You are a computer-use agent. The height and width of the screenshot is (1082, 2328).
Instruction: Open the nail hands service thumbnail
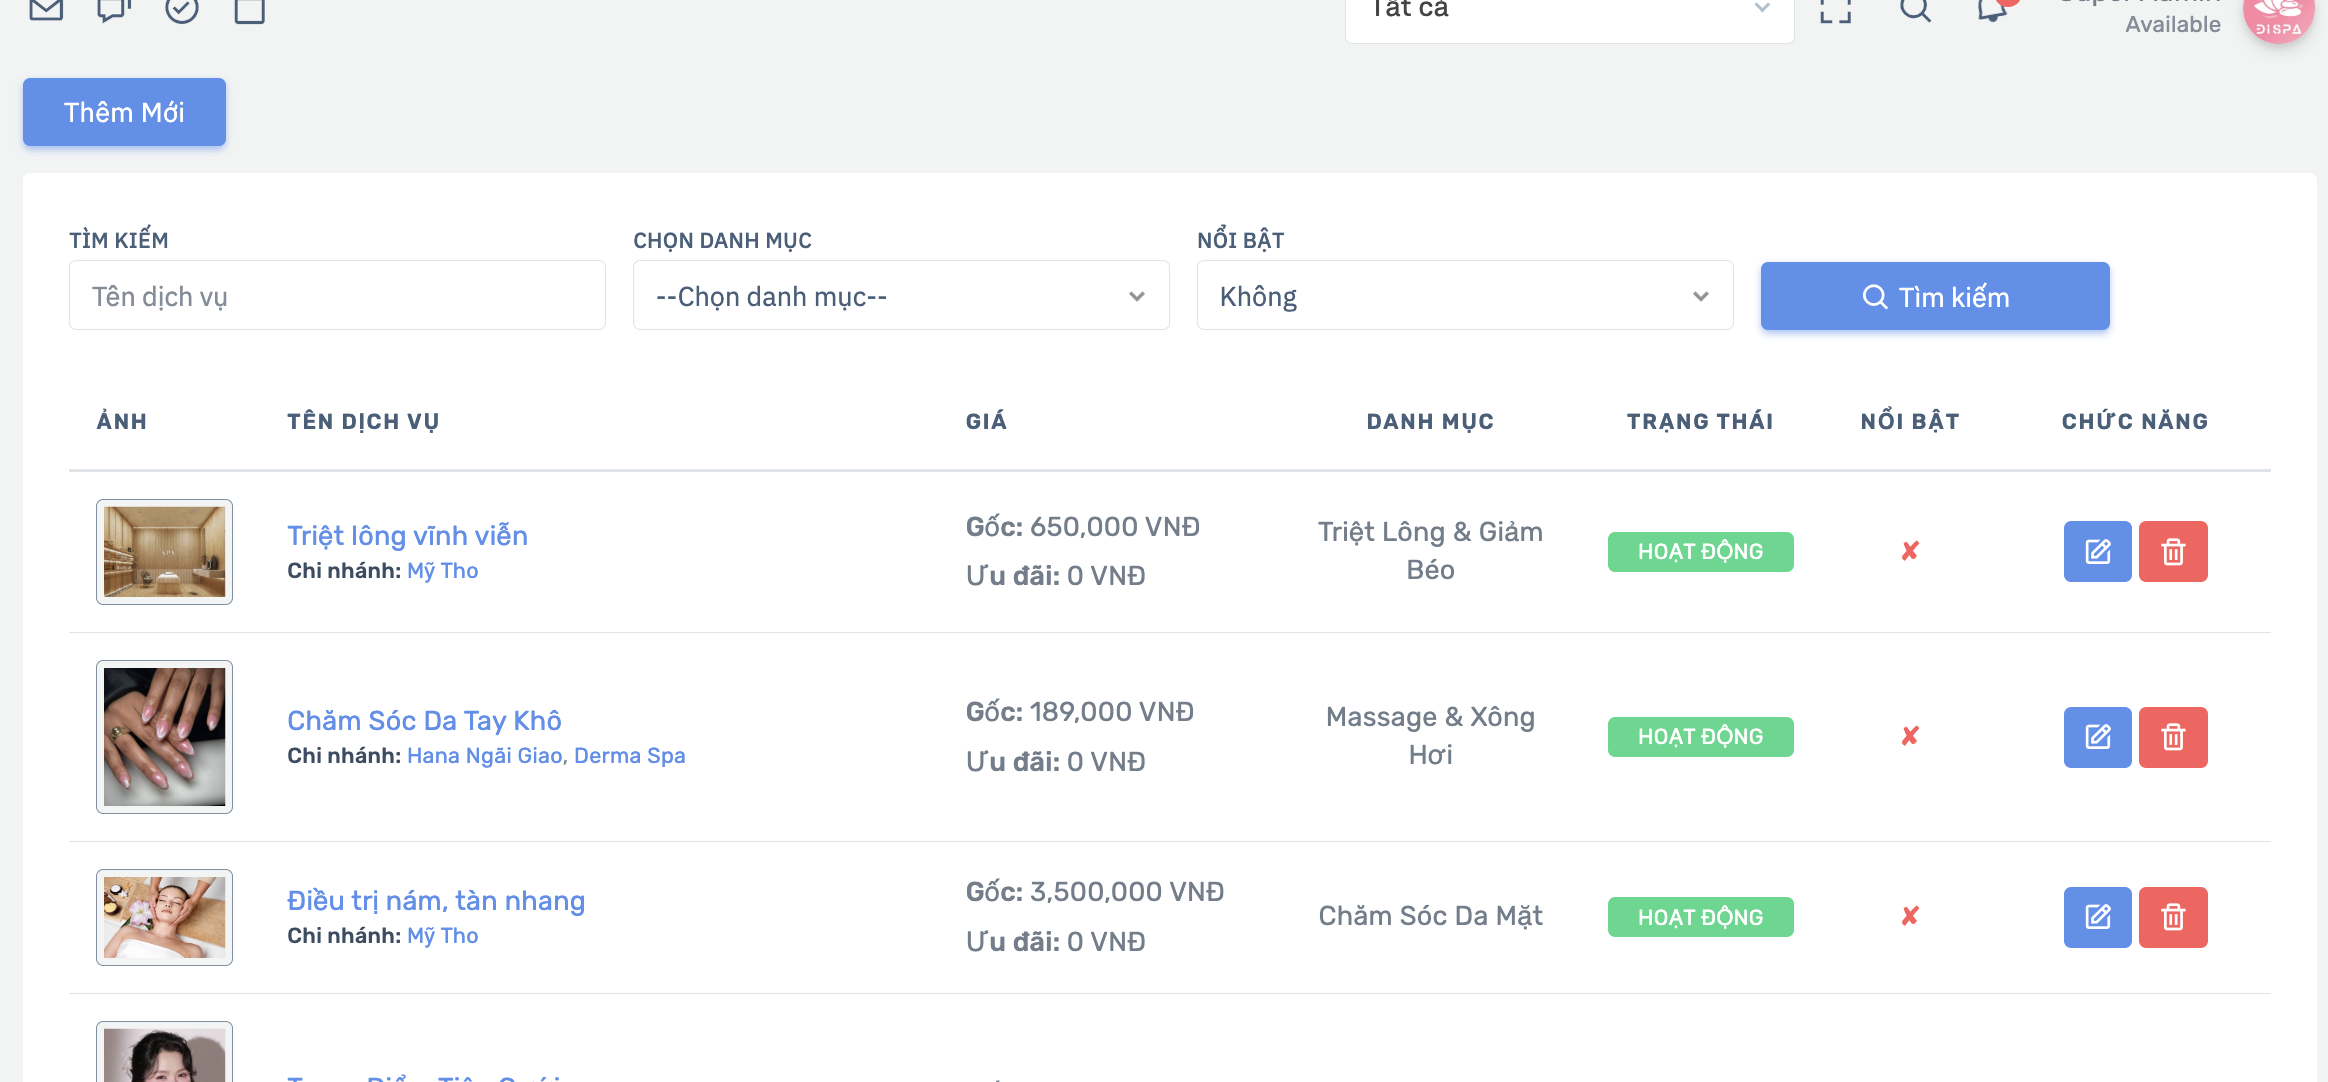click(164, 737)
